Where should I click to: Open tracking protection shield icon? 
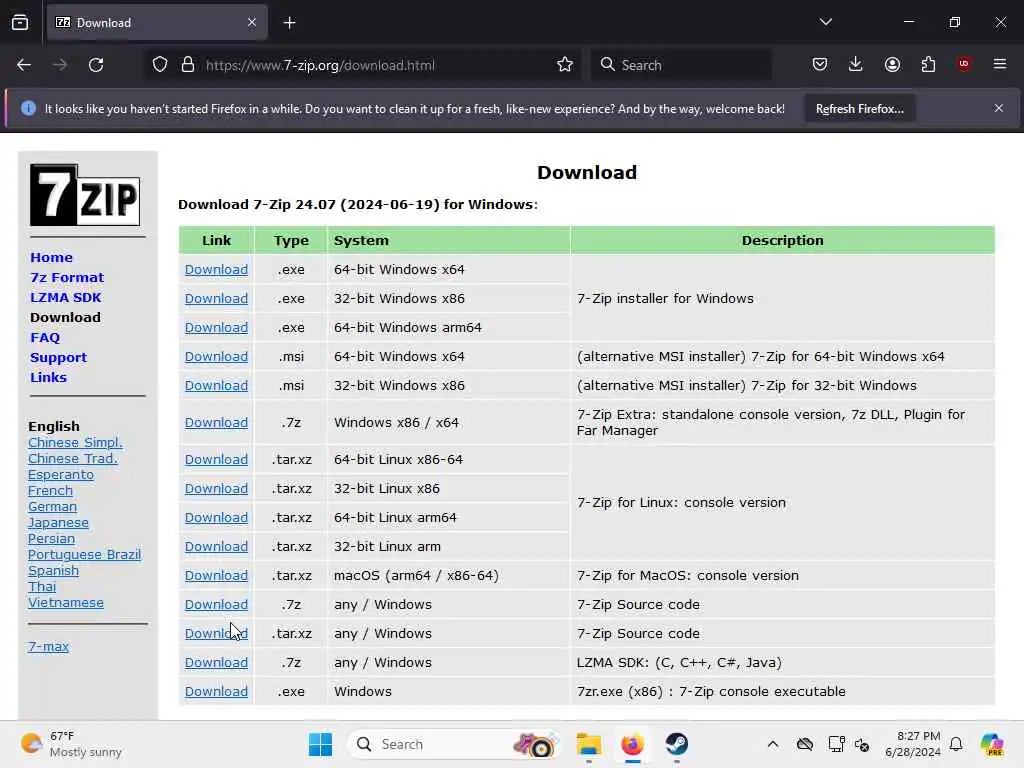[x=160, y=65]
